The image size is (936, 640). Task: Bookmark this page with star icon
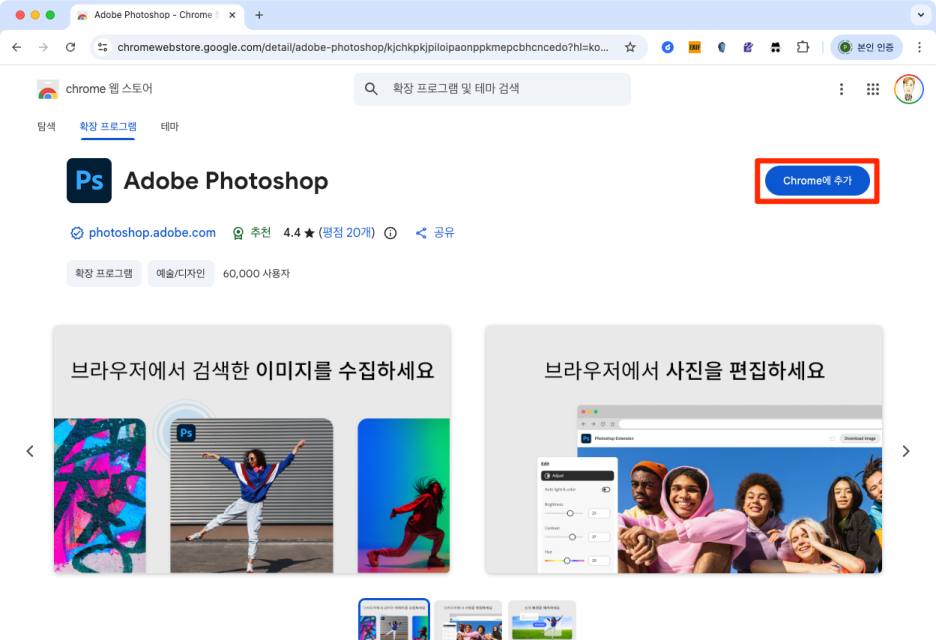tap(630, 47)
